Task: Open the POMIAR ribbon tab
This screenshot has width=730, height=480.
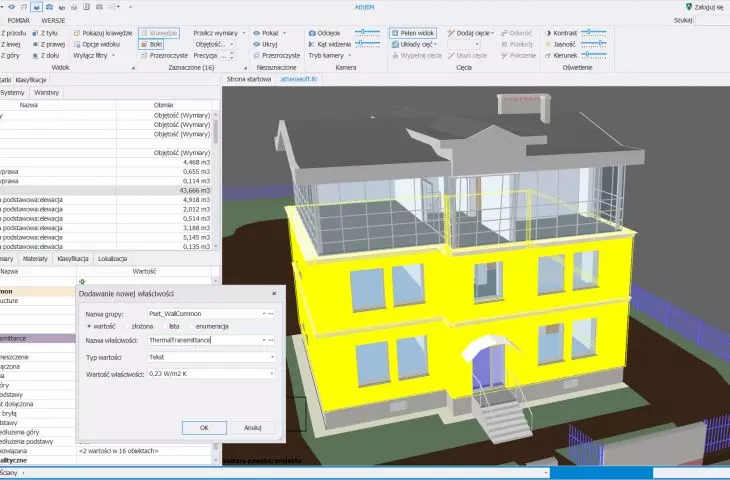Action: tap(19, 20)
